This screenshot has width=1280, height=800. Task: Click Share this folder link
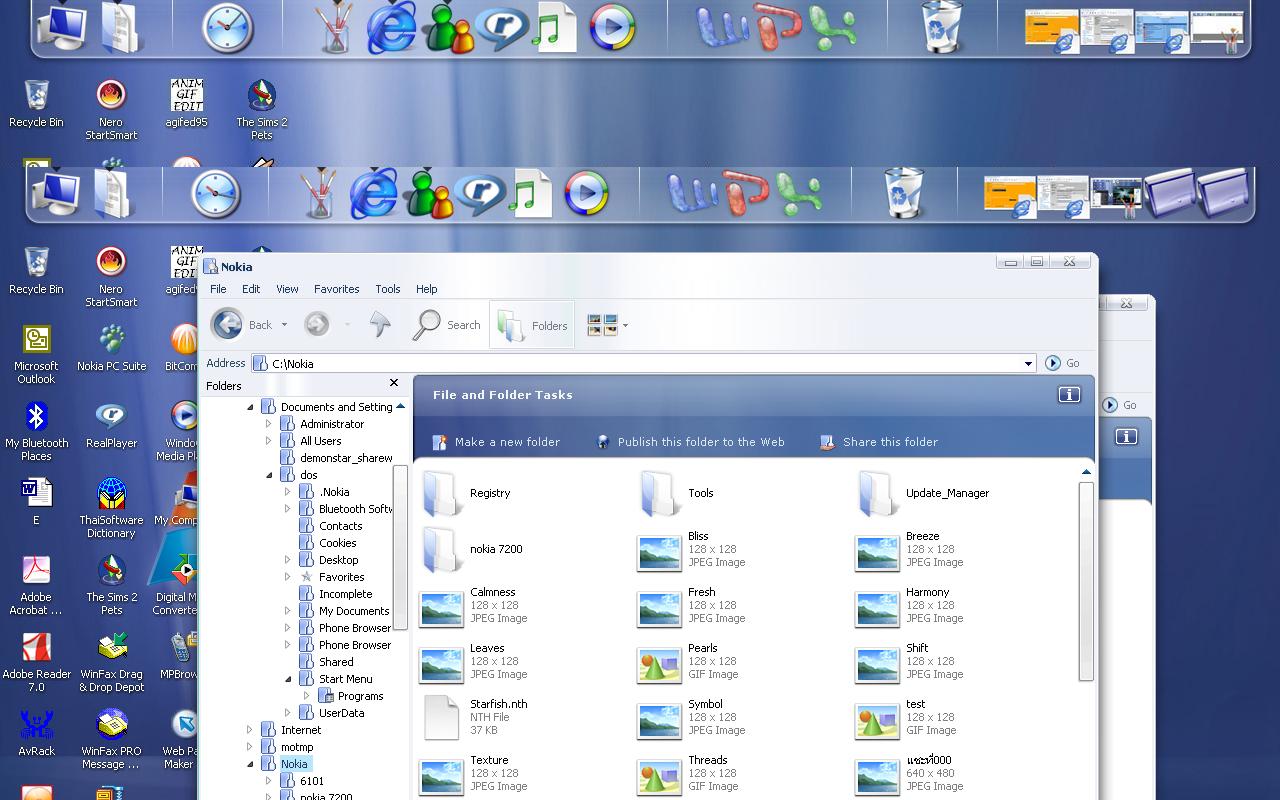878,442
